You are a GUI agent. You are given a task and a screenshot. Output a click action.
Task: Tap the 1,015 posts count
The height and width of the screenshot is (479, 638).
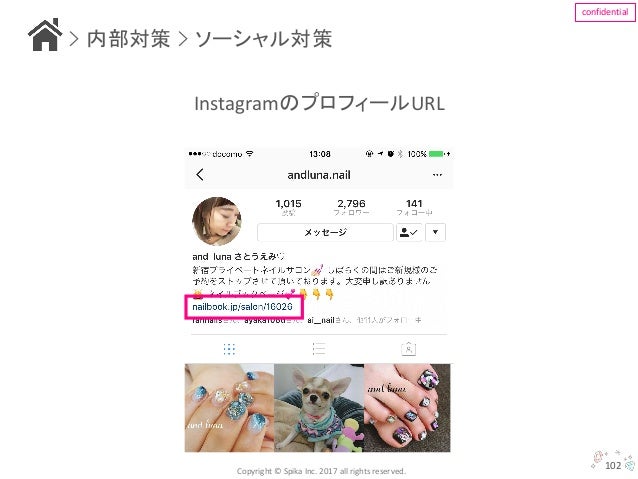click(x=288, y=207)
